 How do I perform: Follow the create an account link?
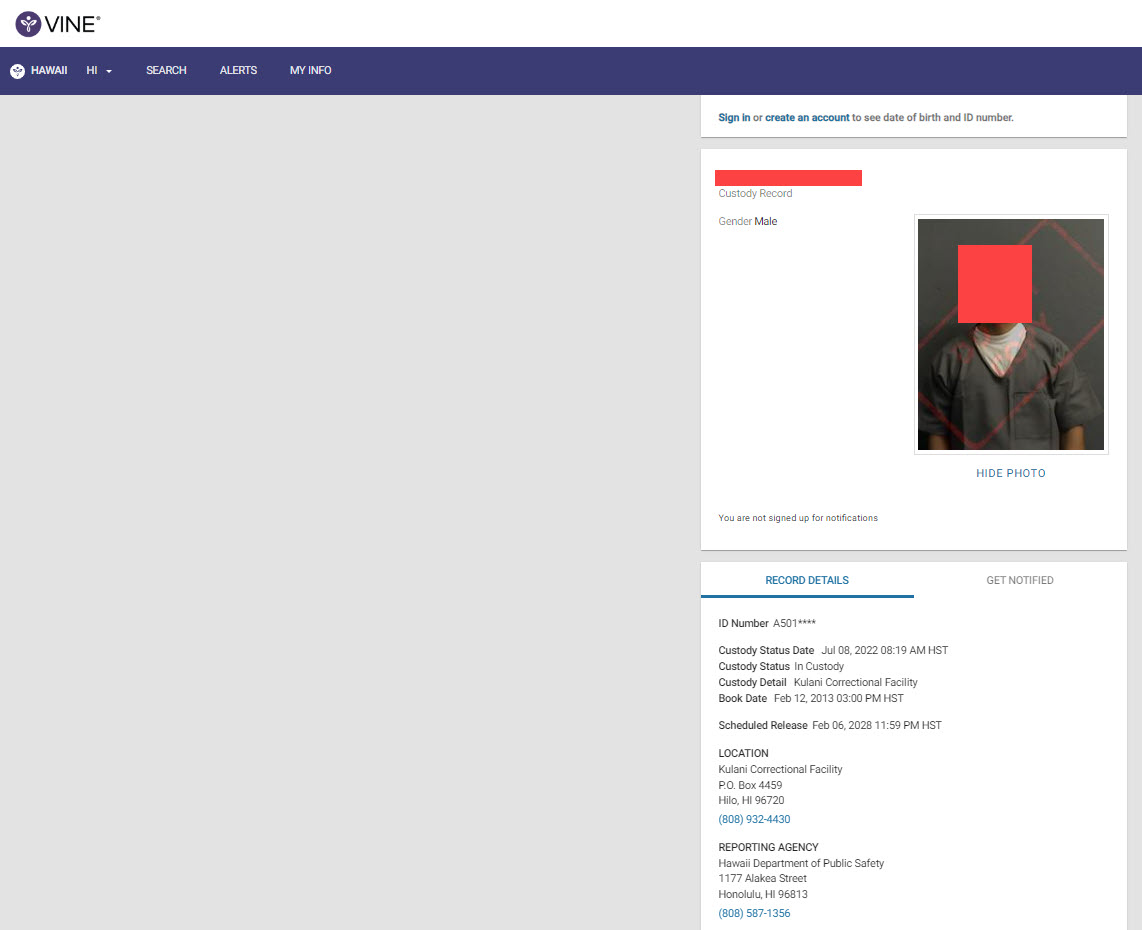tap(807, 118)
